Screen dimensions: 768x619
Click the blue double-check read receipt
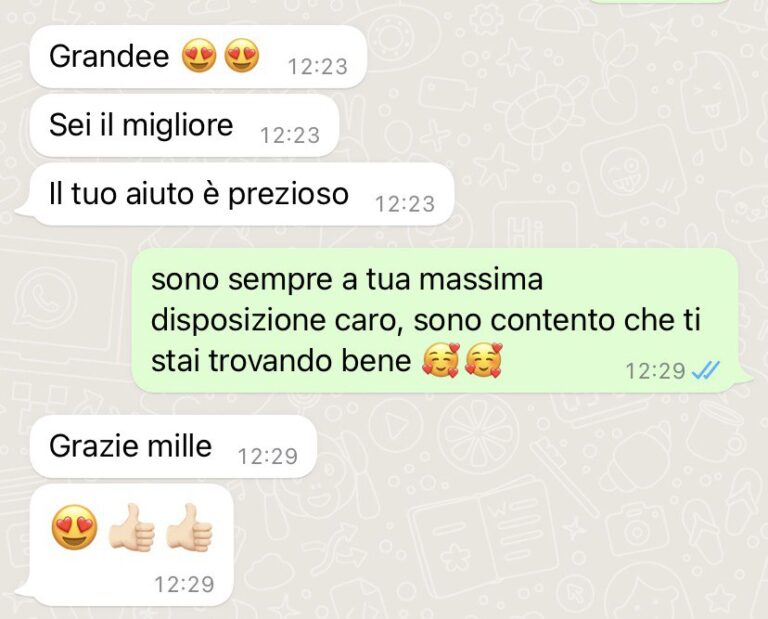705,371
